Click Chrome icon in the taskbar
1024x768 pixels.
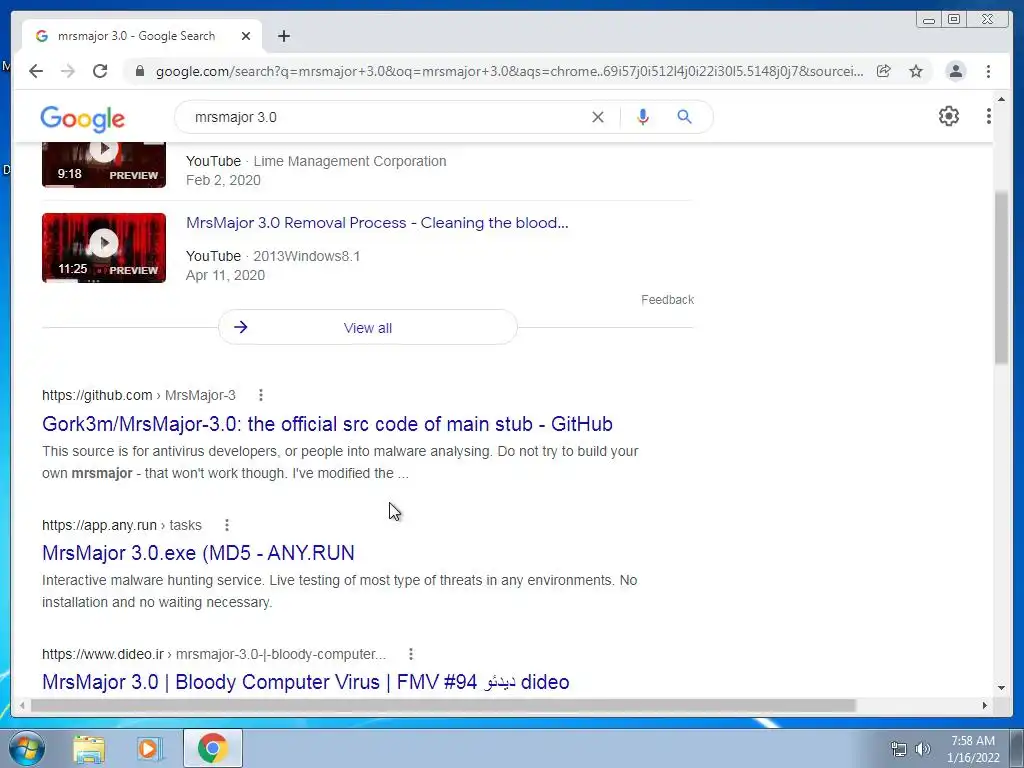point(212,748)
